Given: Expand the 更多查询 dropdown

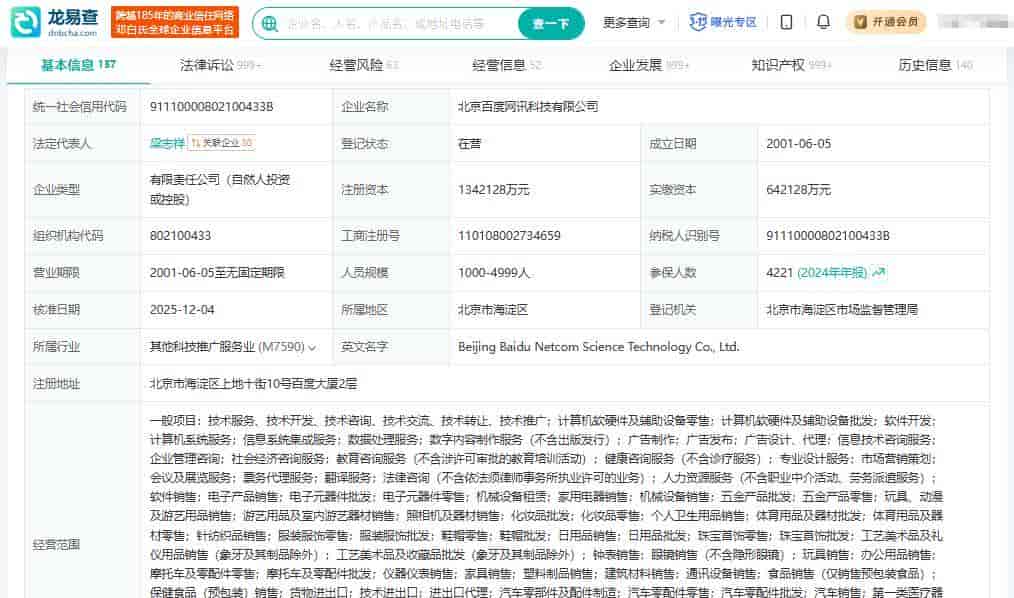Looking at the screenshot, I should click(634, 23).
